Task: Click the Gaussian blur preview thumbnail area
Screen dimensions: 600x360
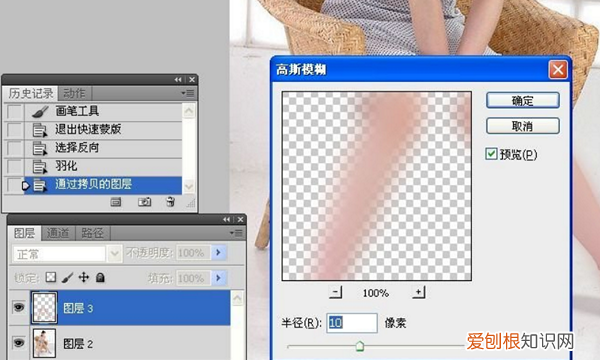Action: coord(377,186)
